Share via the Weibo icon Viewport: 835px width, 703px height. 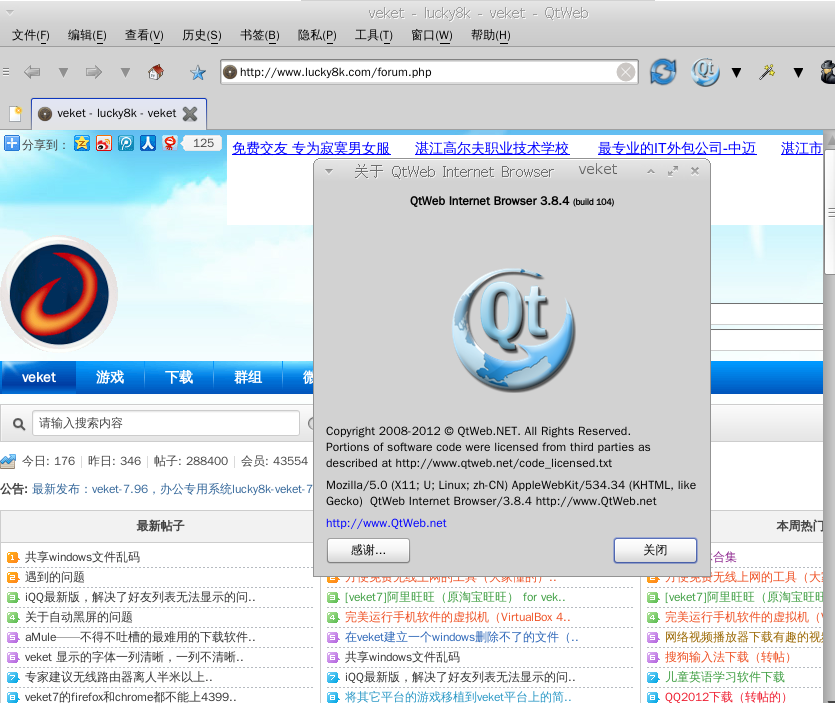(x=104, y=143)
